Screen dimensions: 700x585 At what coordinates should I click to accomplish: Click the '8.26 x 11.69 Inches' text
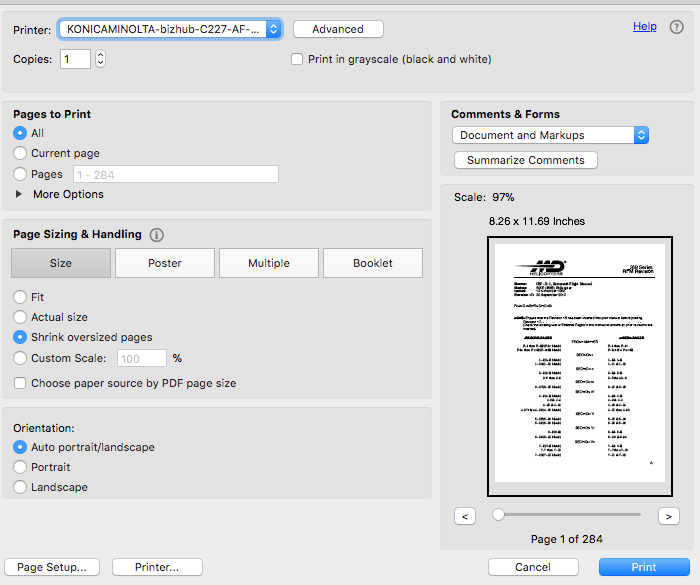tap(537, 221)
